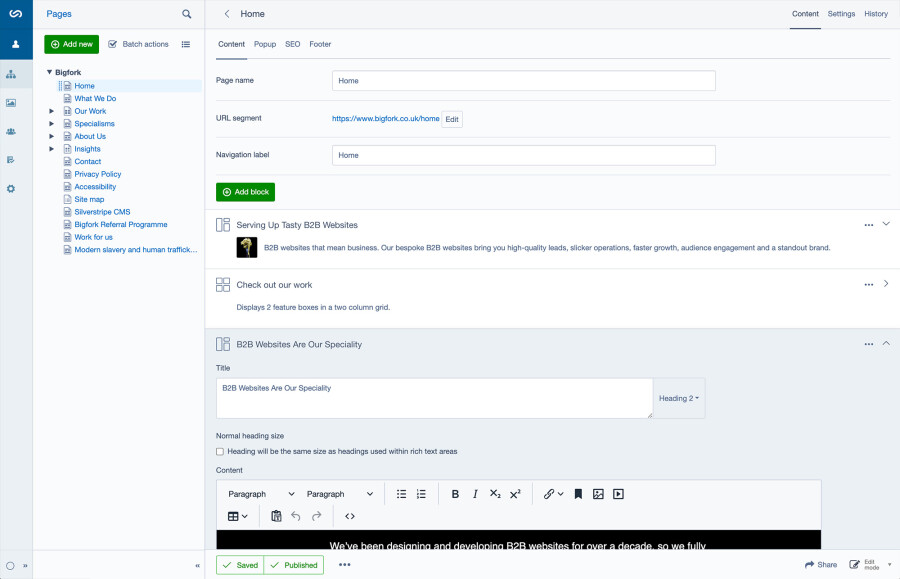This screenshot has height=579, width=900.
Task: Open the History tab
Action: point(875,14)
